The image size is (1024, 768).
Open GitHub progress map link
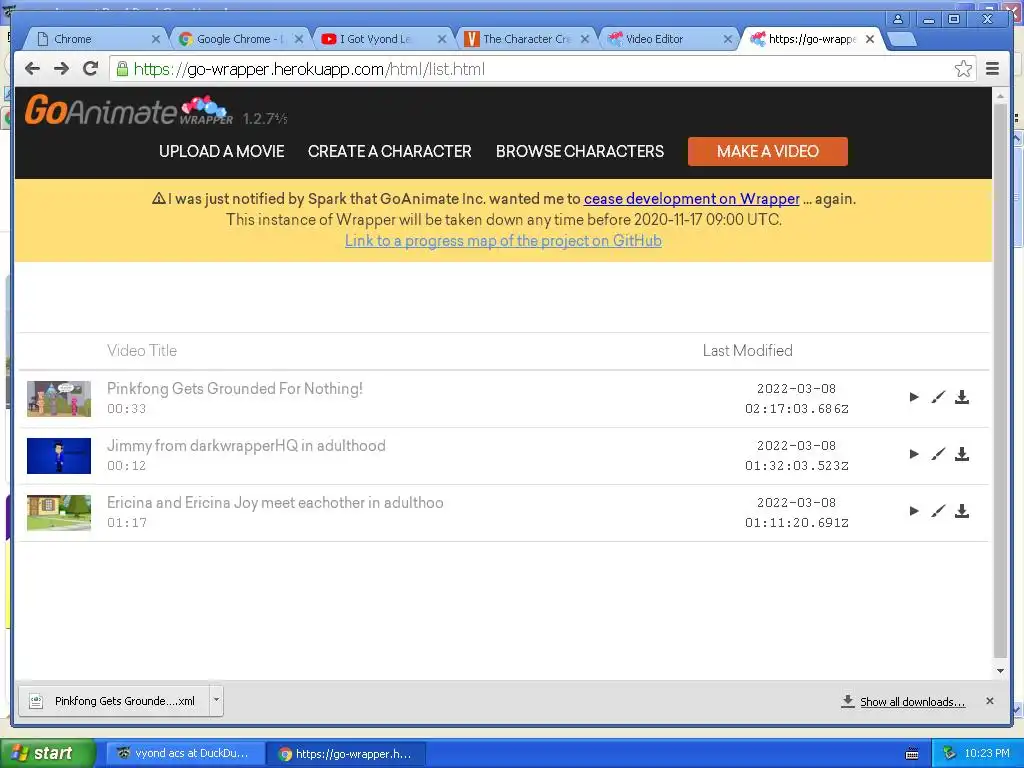[x=504, y=240]
